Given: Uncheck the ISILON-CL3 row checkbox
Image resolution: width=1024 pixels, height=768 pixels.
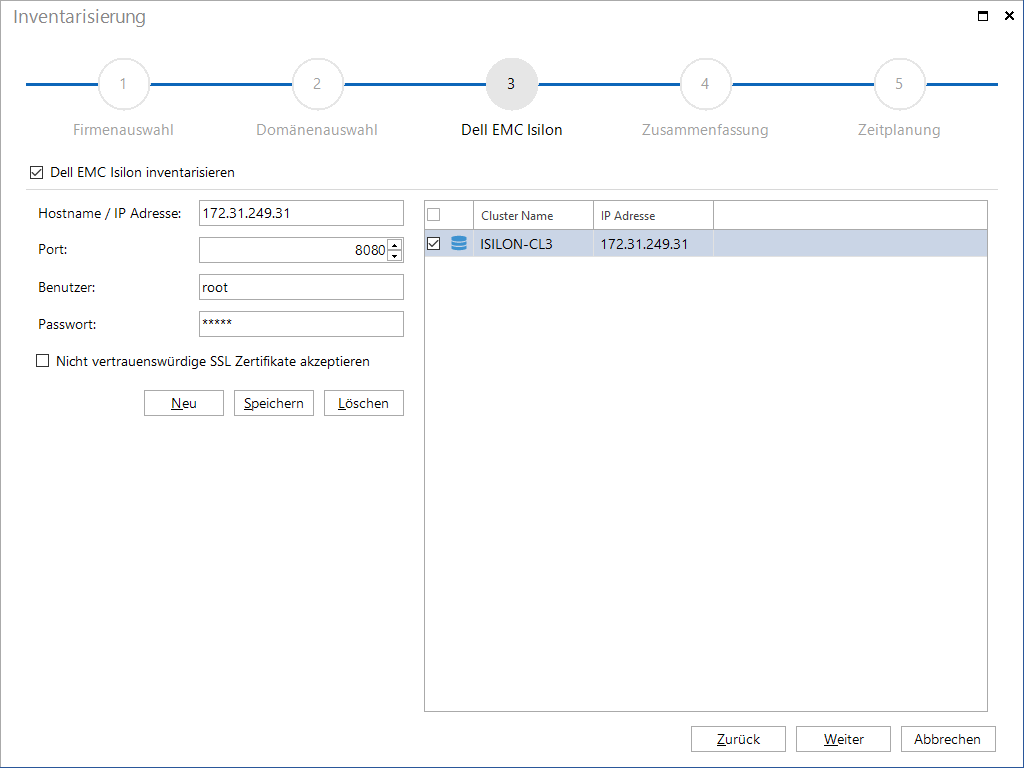Looking at the screenshot, I should (x=434, y=244).
